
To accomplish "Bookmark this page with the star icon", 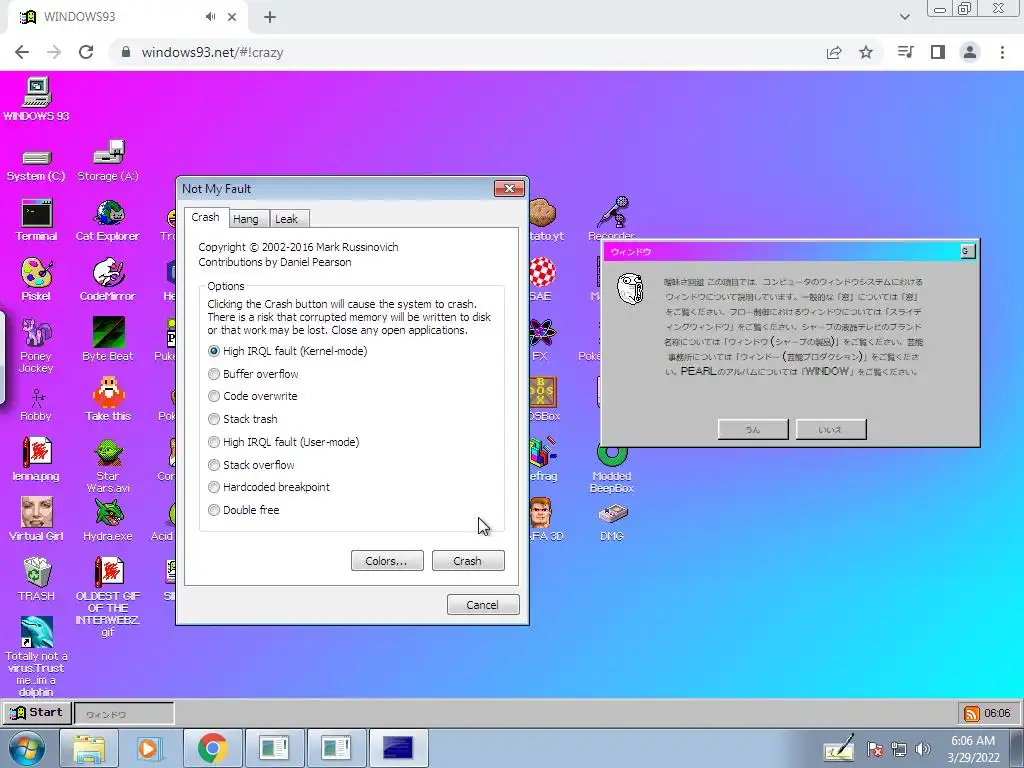I will (866, 52).
